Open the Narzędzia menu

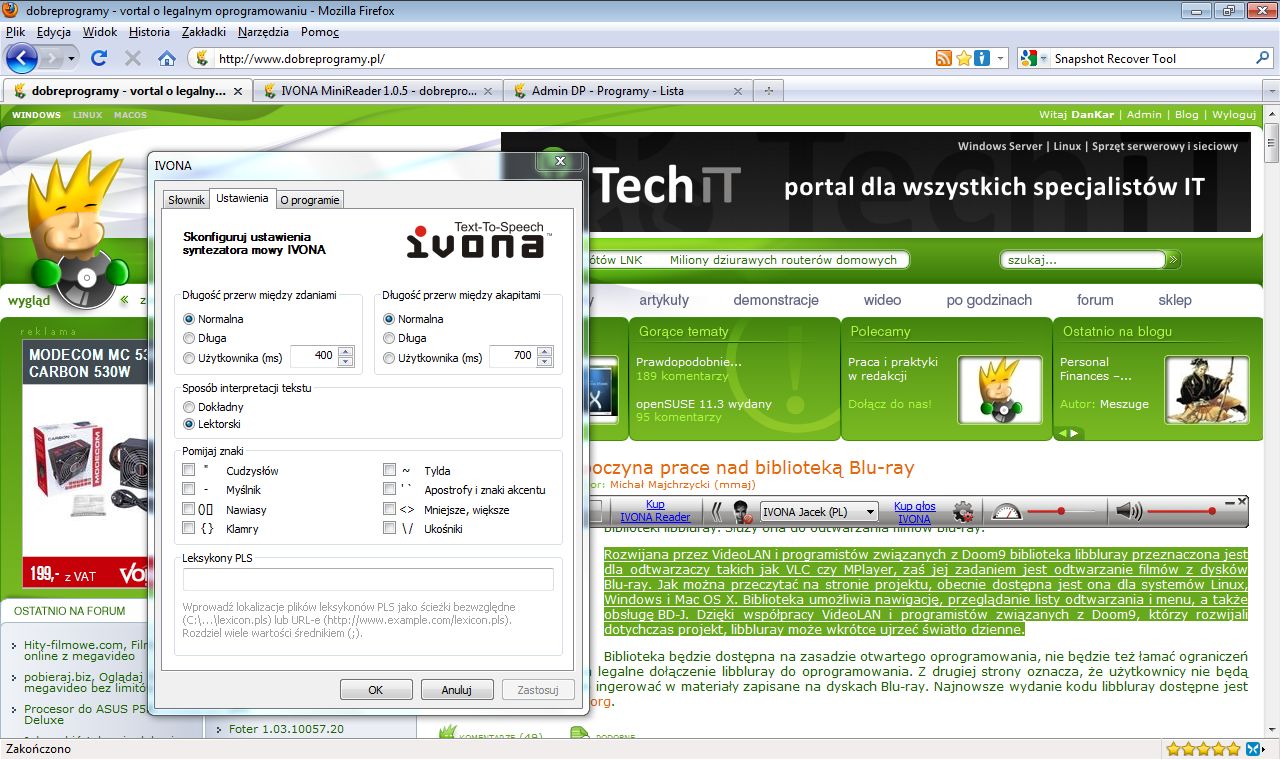click(263, 32)
